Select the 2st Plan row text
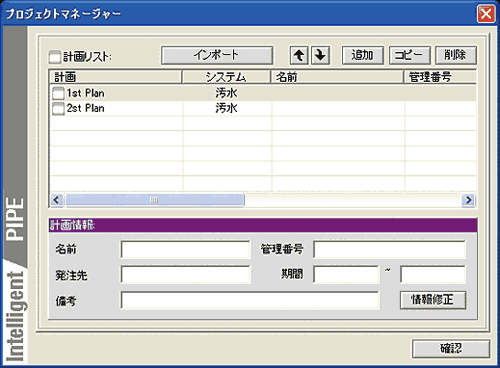Screen dimensions: 500x368 pos(86,108)
